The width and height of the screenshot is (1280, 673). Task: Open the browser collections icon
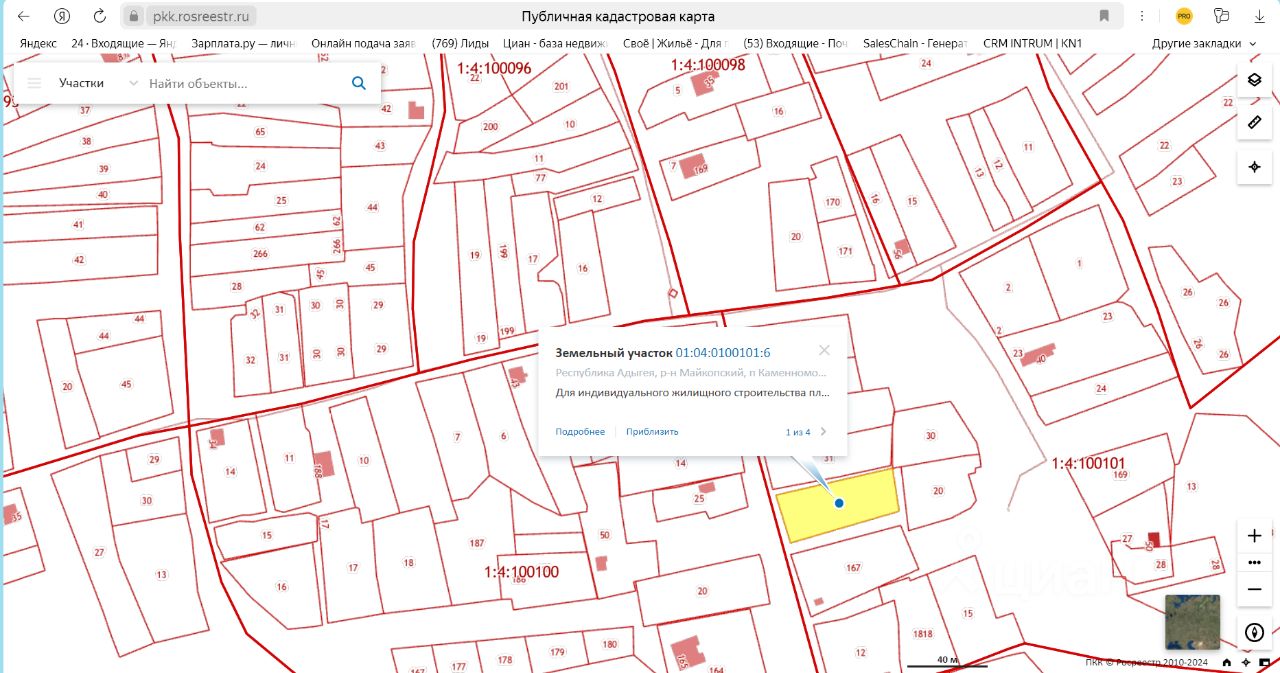click(x=1221, y=16)
